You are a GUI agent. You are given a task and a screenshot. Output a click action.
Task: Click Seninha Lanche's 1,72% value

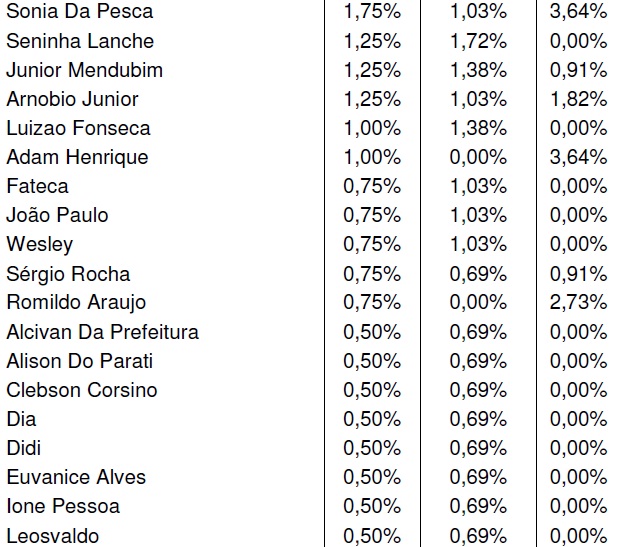point(478,41)
